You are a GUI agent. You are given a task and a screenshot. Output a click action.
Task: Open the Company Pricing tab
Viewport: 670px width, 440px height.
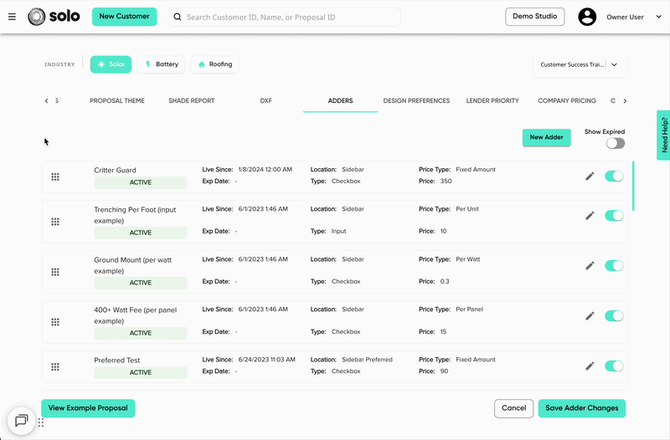tap(567, 101)
